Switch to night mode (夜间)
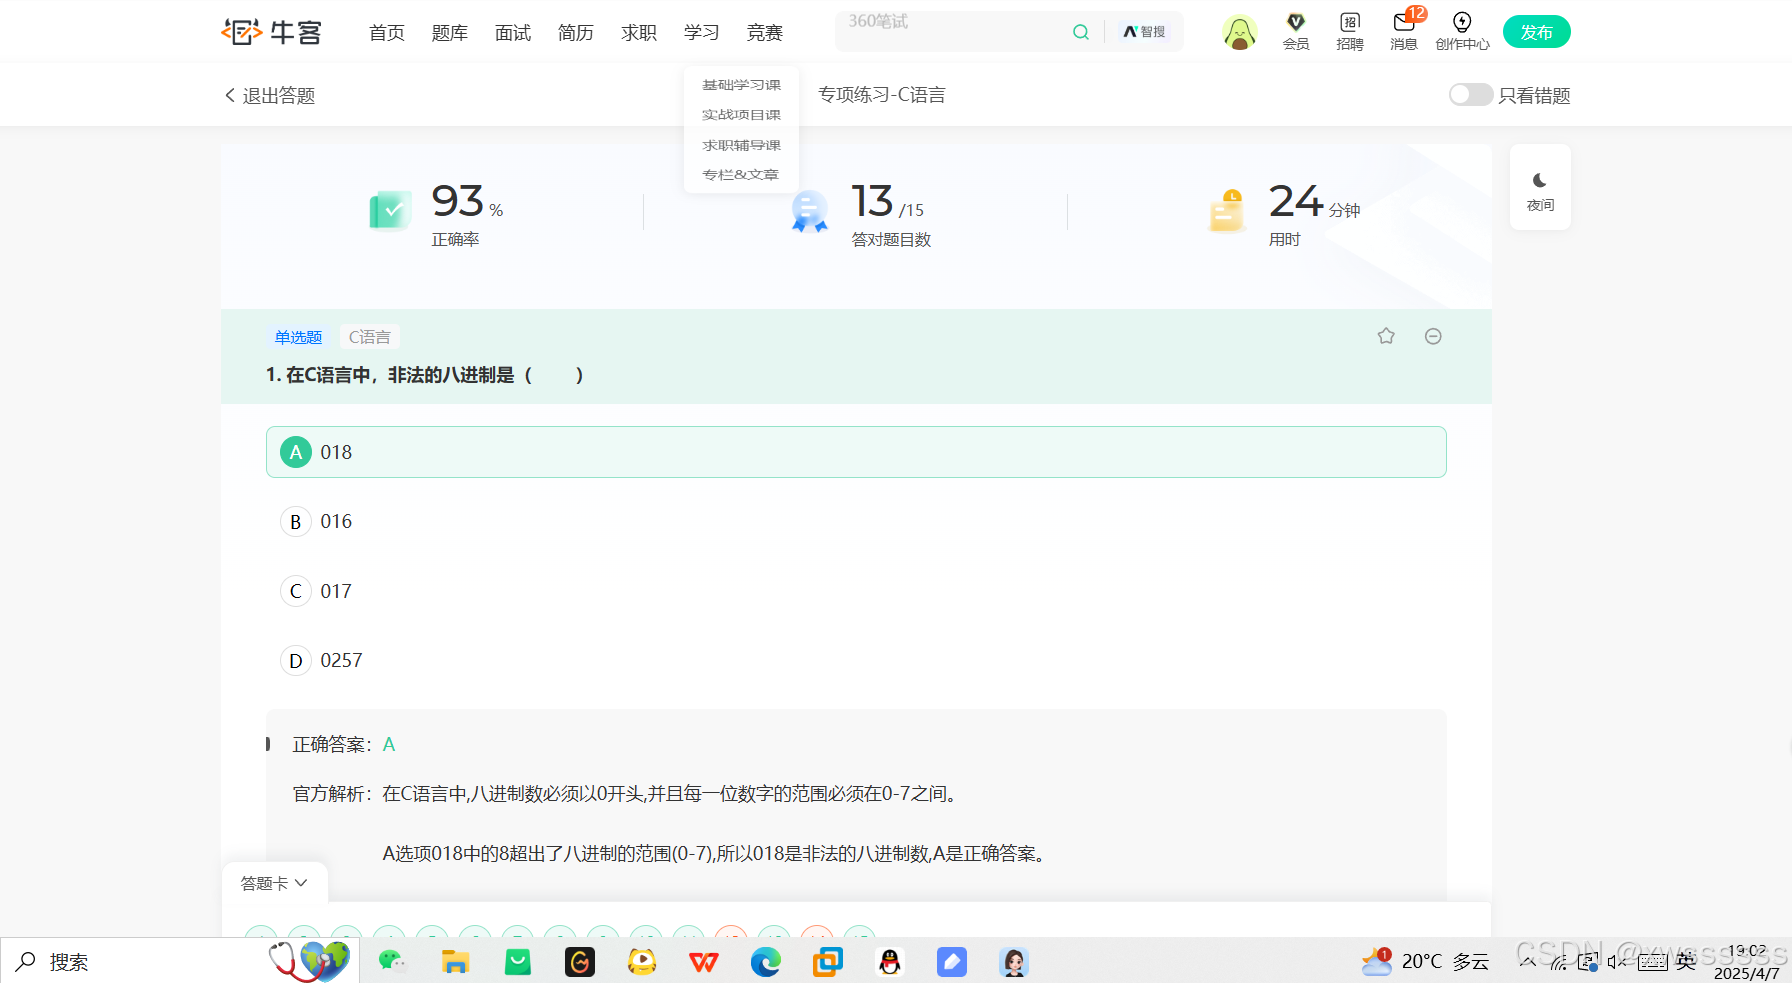The width and height of the screenshot is (1792, 983). tap(1540, 190)
